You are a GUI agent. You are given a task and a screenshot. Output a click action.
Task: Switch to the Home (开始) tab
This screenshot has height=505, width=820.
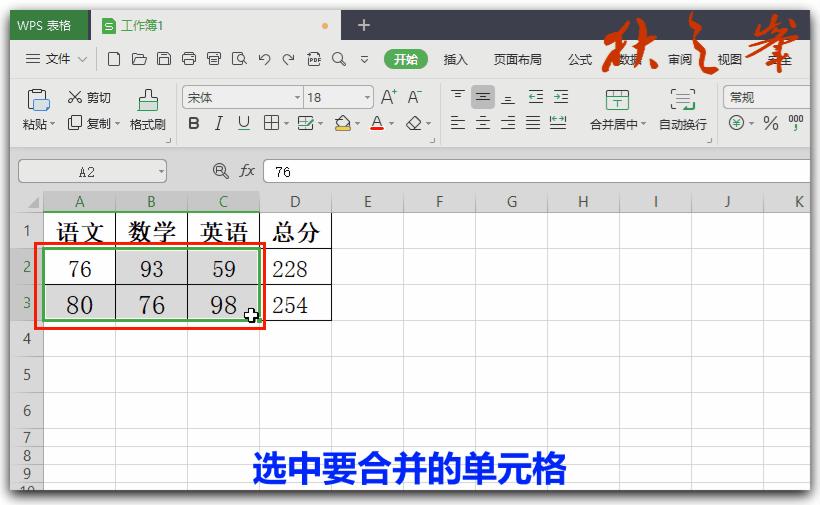(406, 59)
